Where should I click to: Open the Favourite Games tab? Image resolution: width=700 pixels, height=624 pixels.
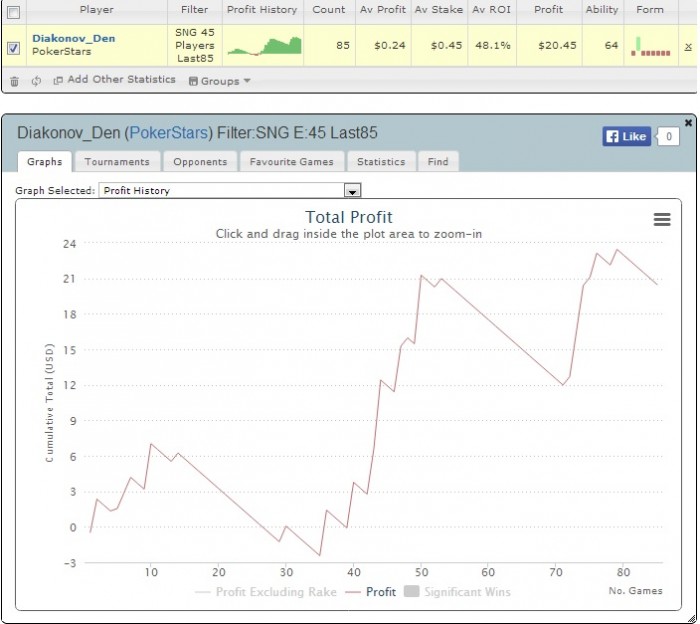coord(292,162)
